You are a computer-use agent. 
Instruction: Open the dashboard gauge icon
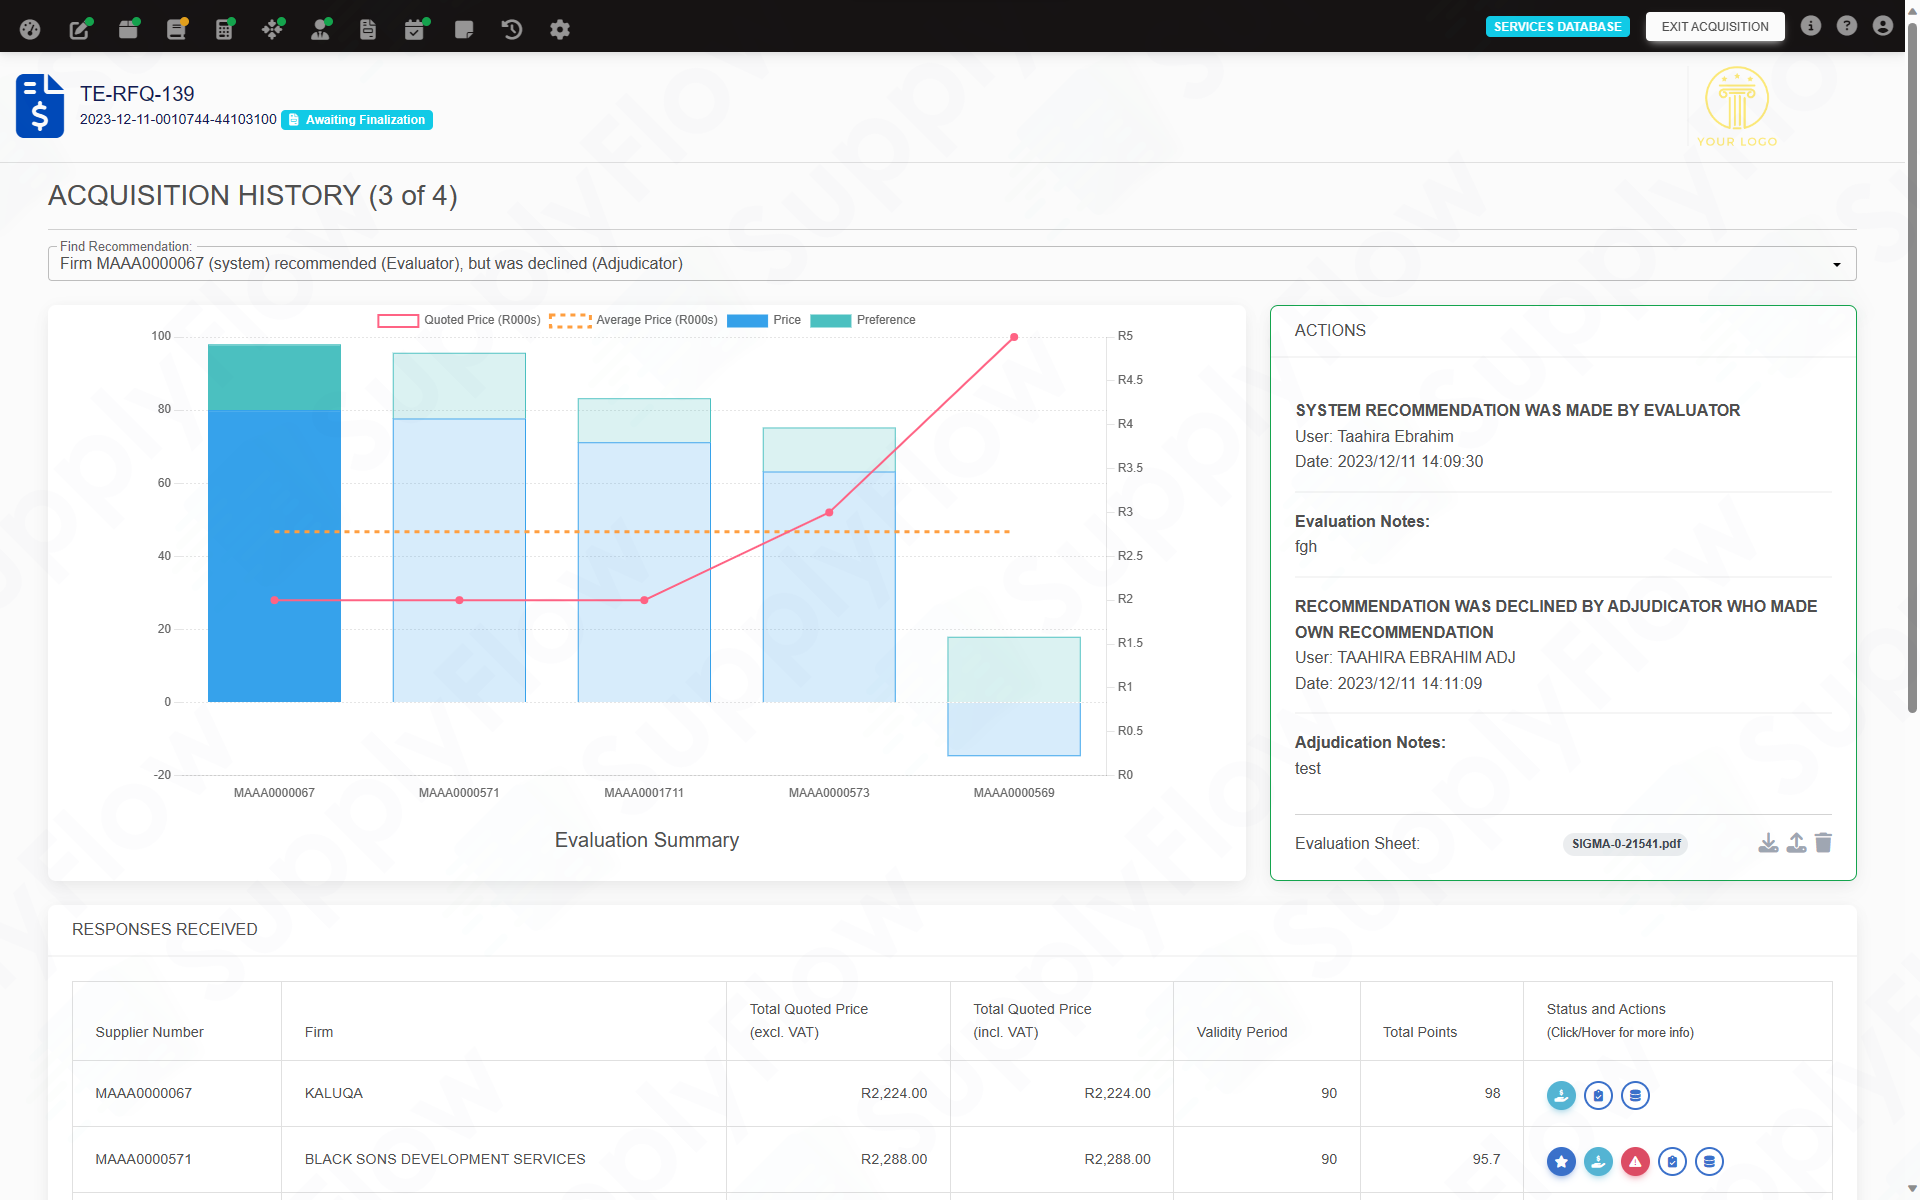point(30,29)
